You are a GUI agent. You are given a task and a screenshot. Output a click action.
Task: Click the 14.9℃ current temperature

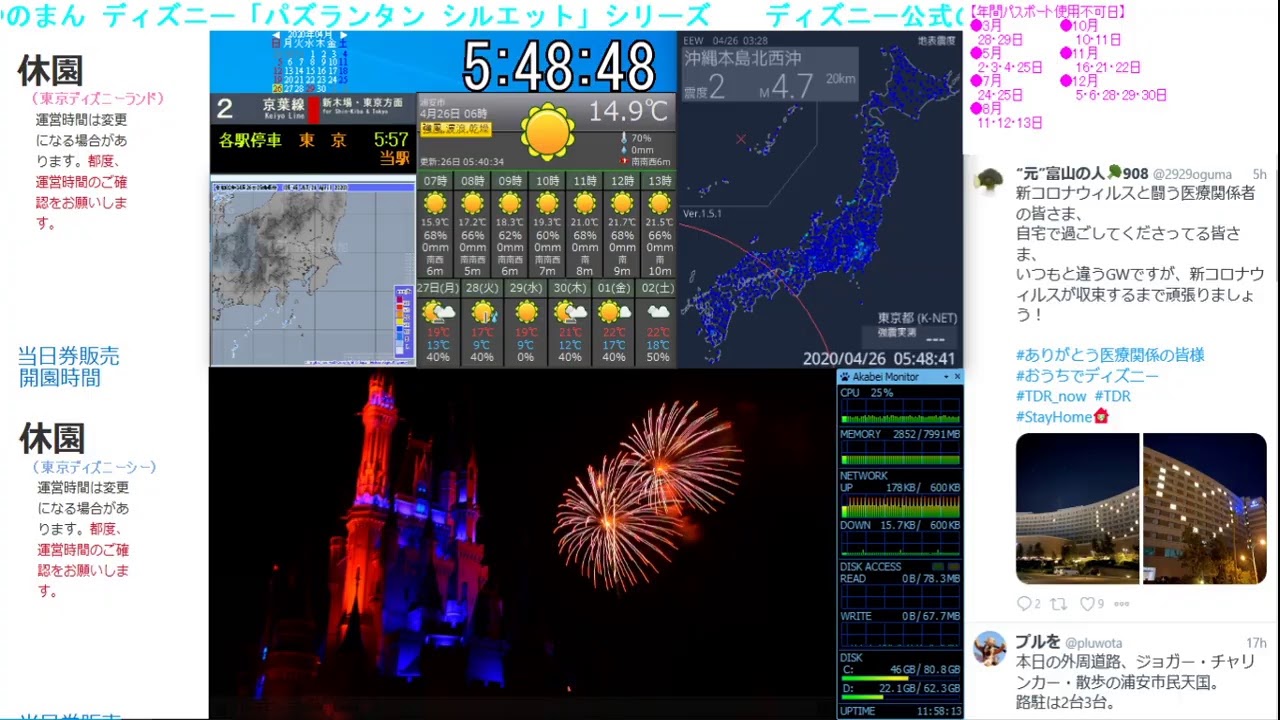pyautogui.click(x=628, y=111)
